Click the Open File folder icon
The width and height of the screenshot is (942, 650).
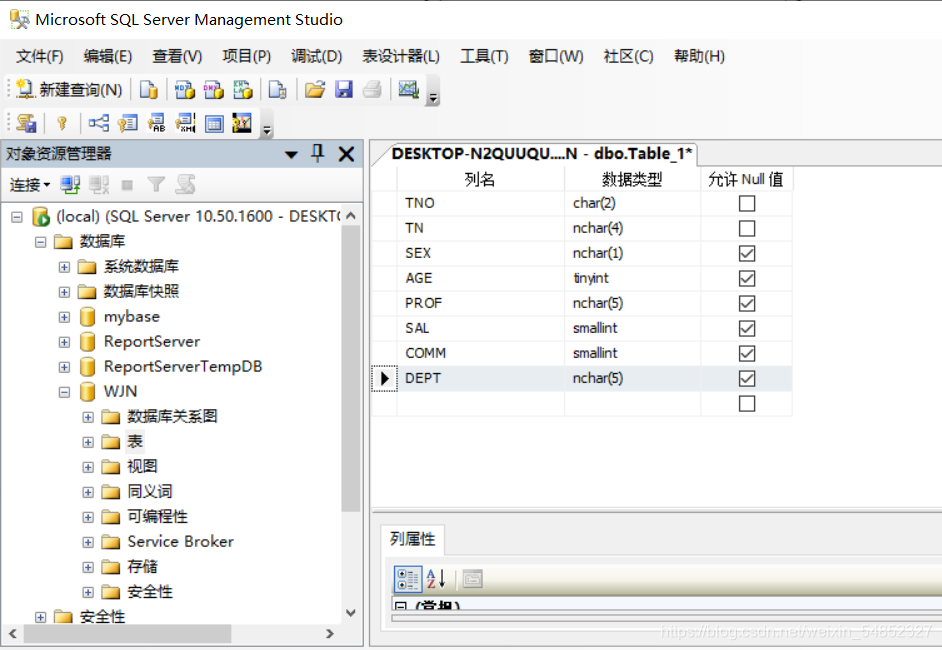coord(315,90)
